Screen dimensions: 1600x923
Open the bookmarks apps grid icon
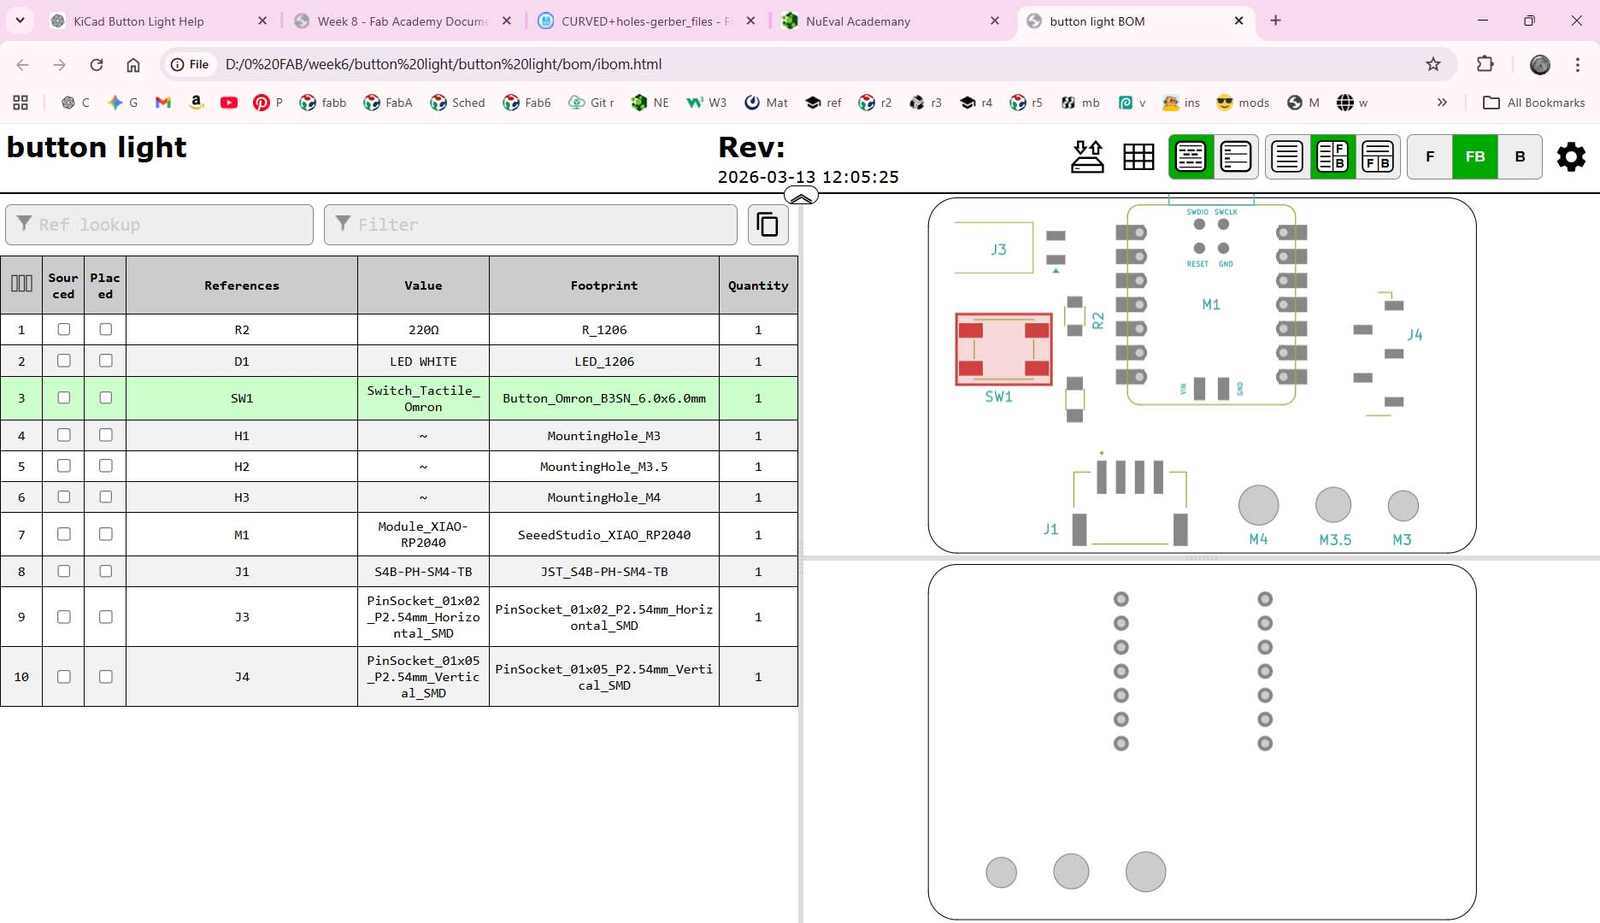20,102
